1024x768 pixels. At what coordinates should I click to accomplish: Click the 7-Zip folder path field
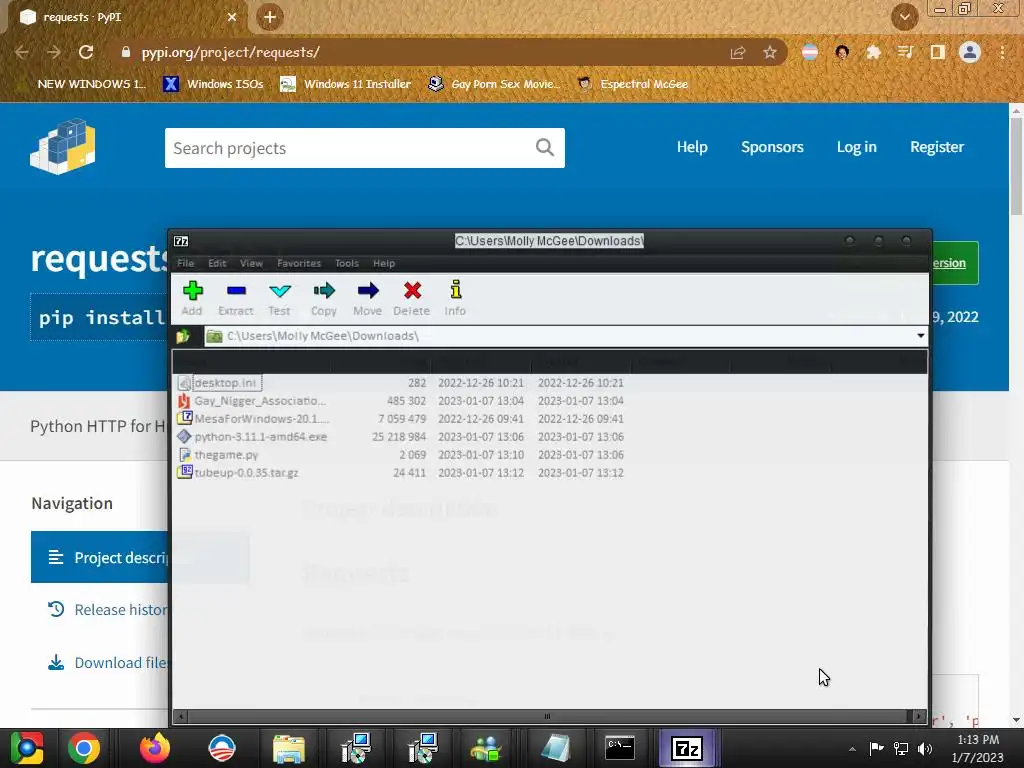point(559,336)
